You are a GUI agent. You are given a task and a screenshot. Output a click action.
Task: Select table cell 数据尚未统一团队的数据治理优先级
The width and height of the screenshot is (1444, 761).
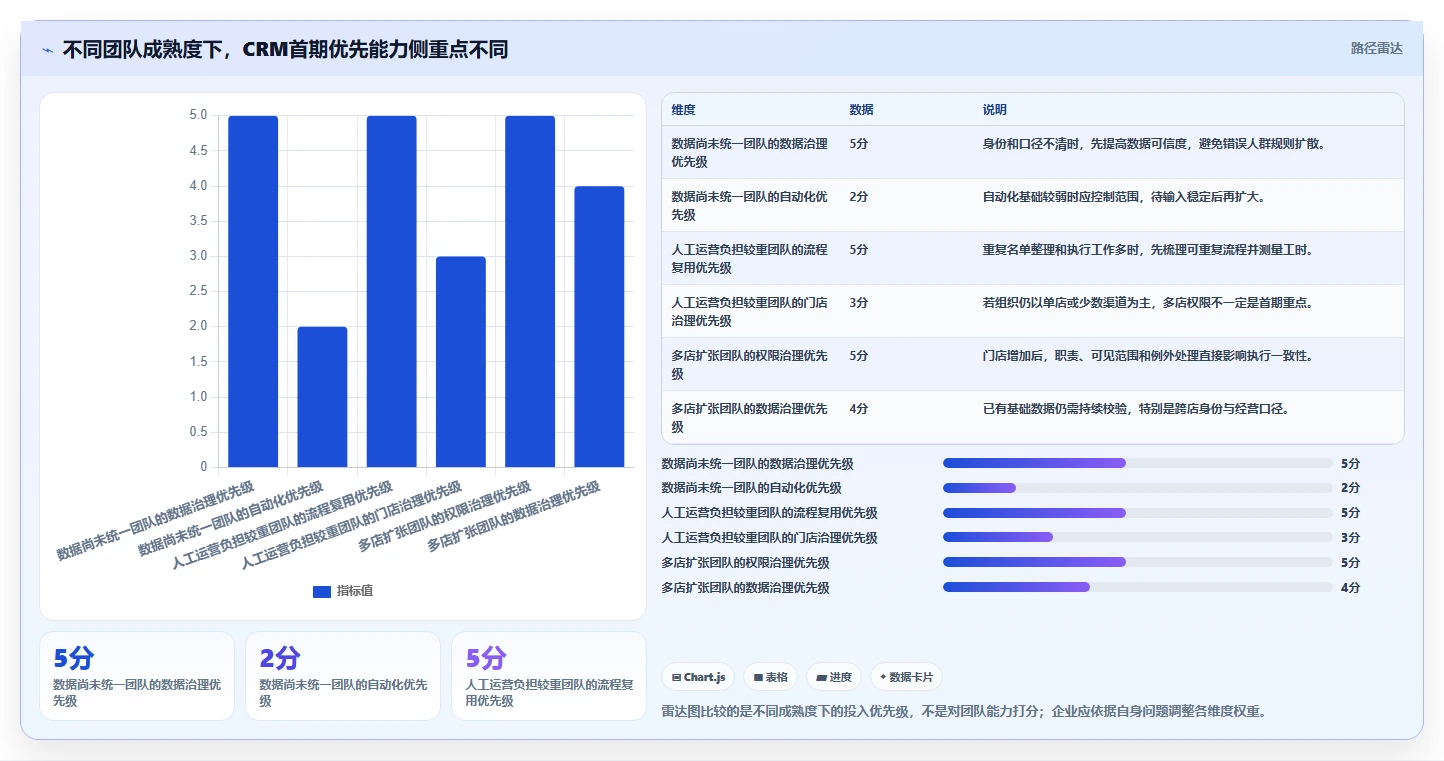click(750, 152)
